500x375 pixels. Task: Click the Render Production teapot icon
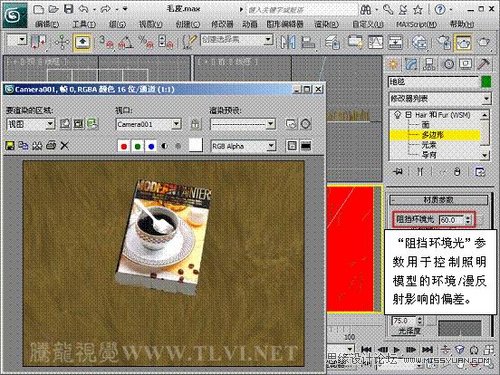point(484,42)
